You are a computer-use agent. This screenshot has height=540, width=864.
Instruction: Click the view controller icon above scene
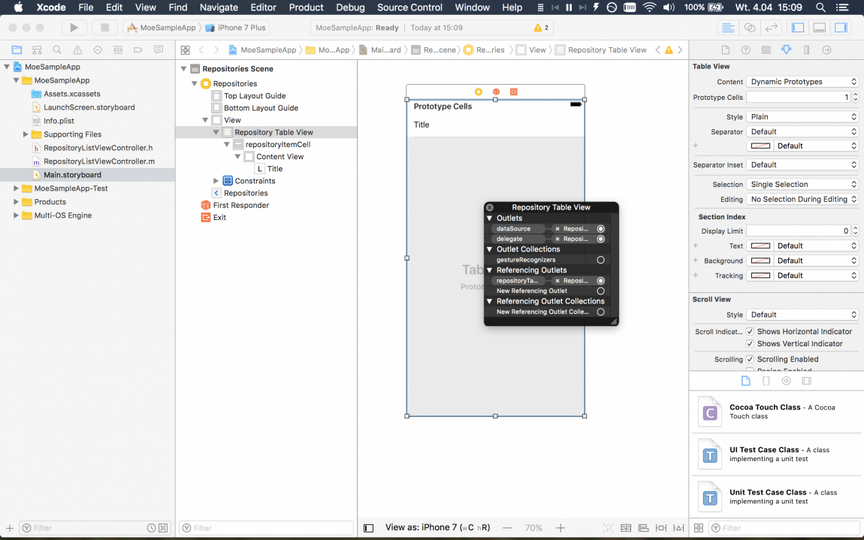(x=478, y=91)
